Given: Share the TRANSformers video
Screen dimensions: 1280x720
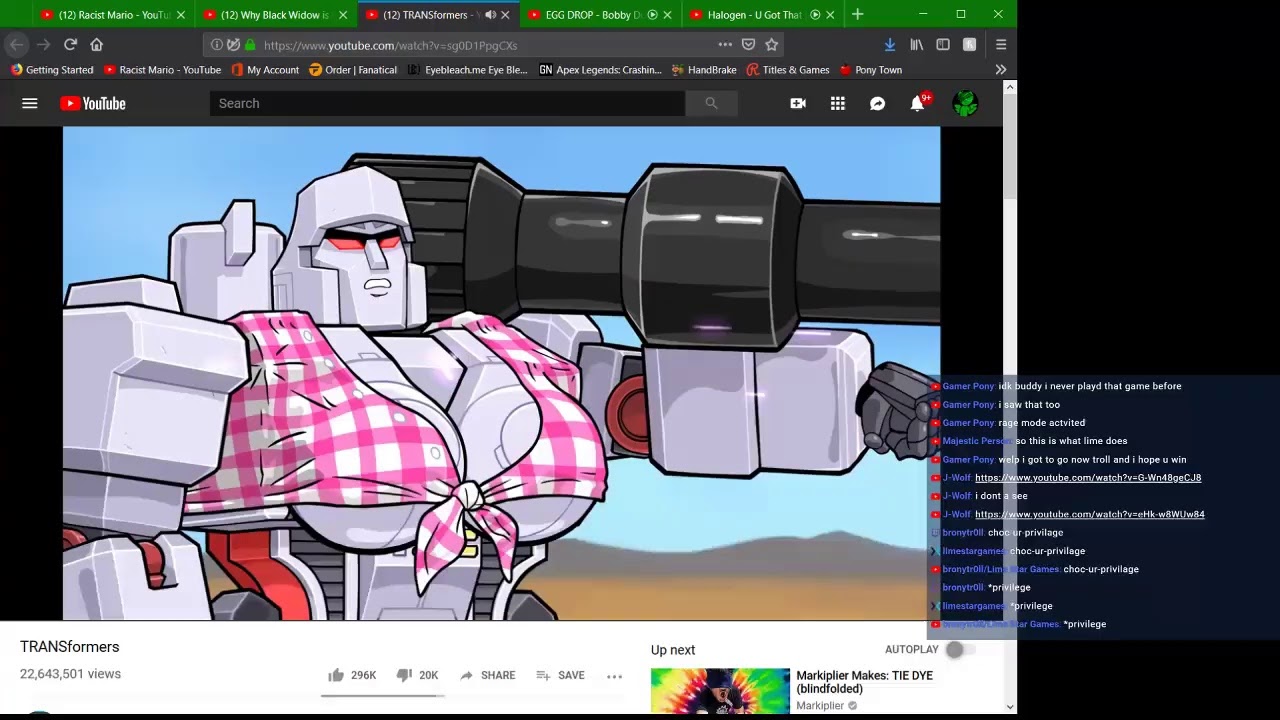Looking at the screenshot, I should click(x=488, y=675).
